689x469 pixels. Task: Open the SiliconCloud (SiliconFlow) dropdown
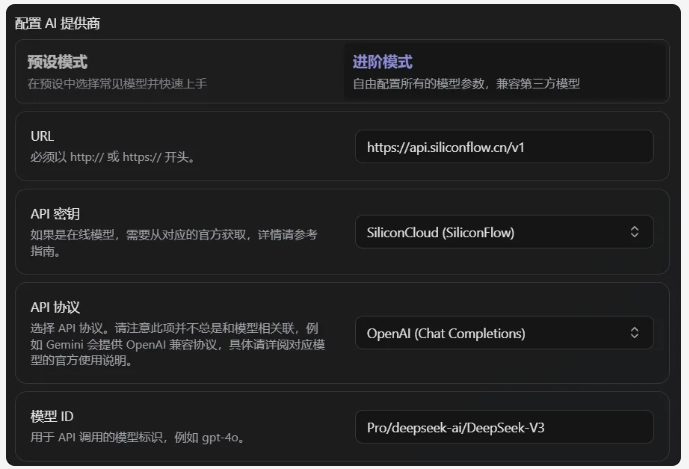tap(504, 232)
